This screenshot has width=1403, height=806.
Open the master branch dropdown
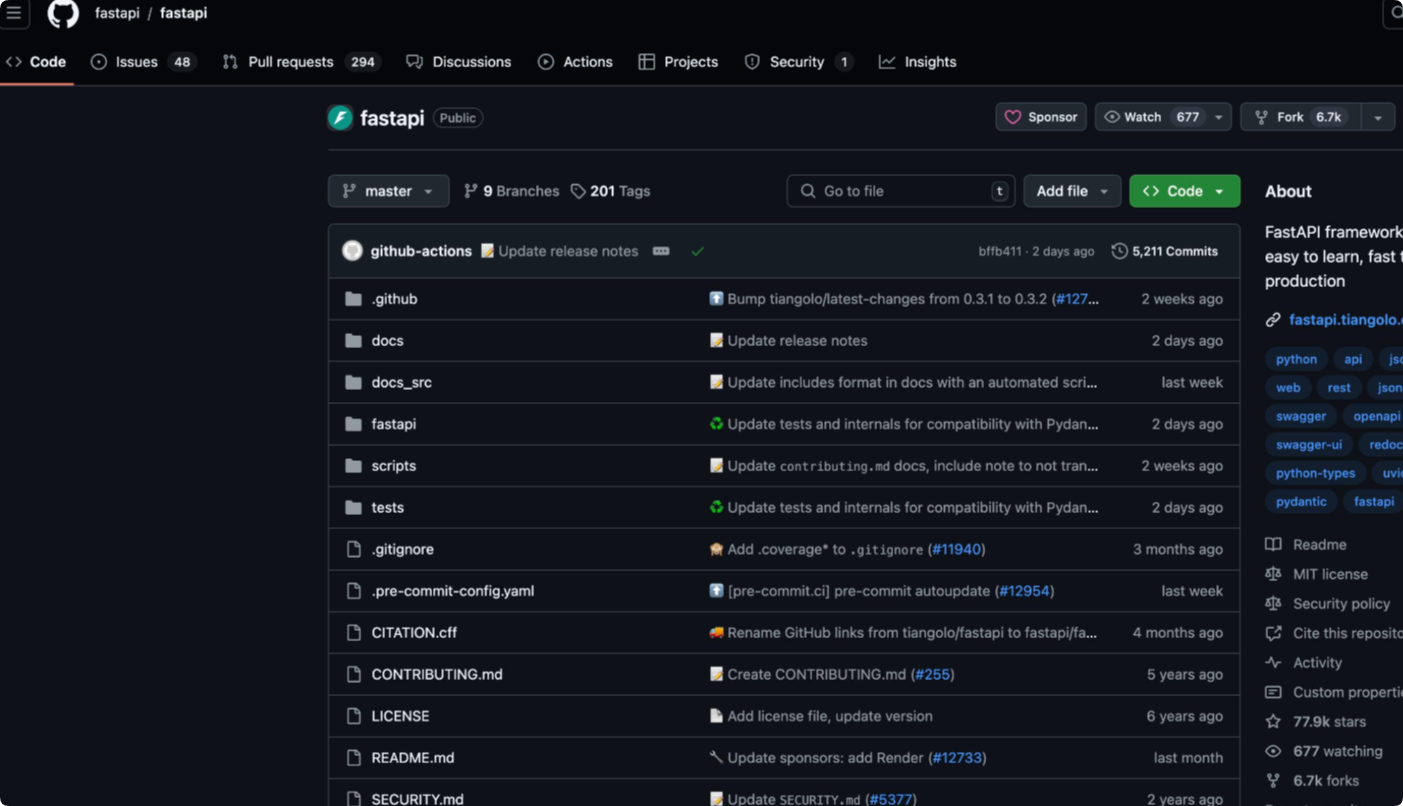[388, 191]
